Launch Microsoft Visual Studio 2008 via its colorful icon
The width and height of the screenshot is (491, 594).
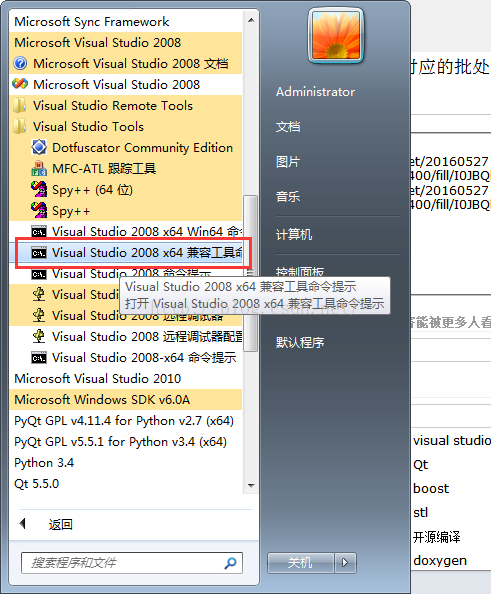coord(20,84)
